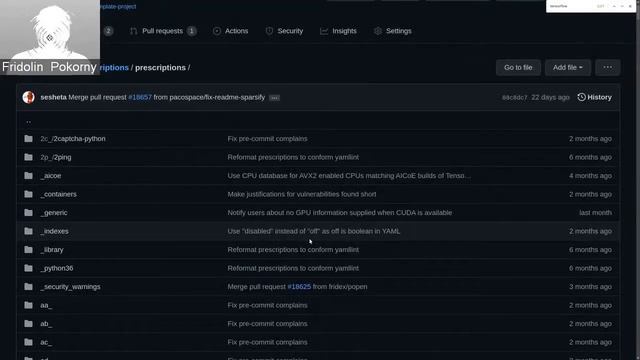Click the Go to file button
Viewport: 640px width, 360px height.
pos(518,67)
